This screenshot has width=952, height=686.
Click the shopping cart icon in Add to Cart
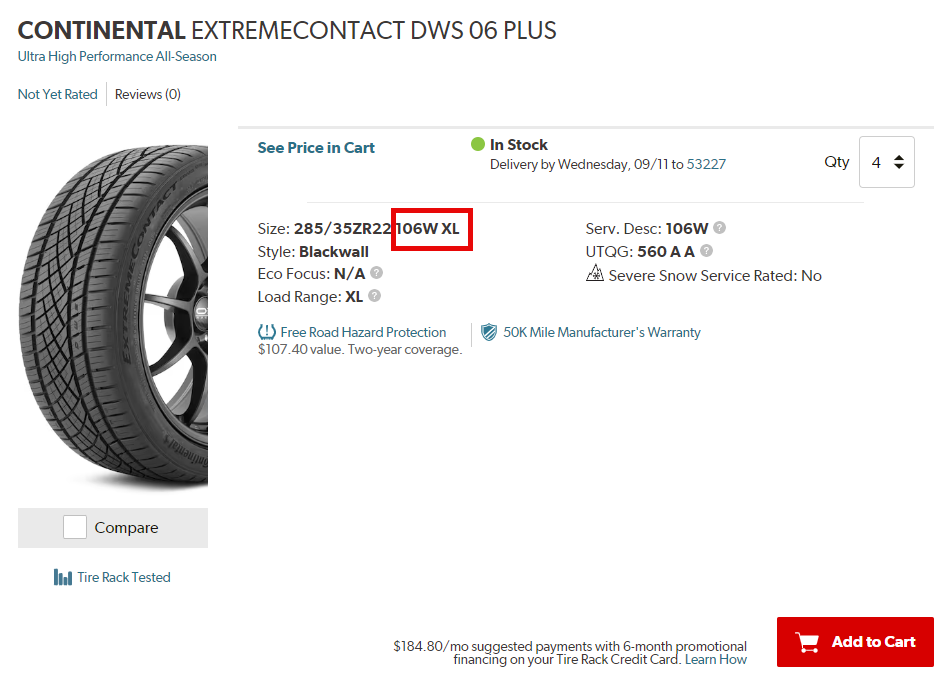click(x=807, y=641)
